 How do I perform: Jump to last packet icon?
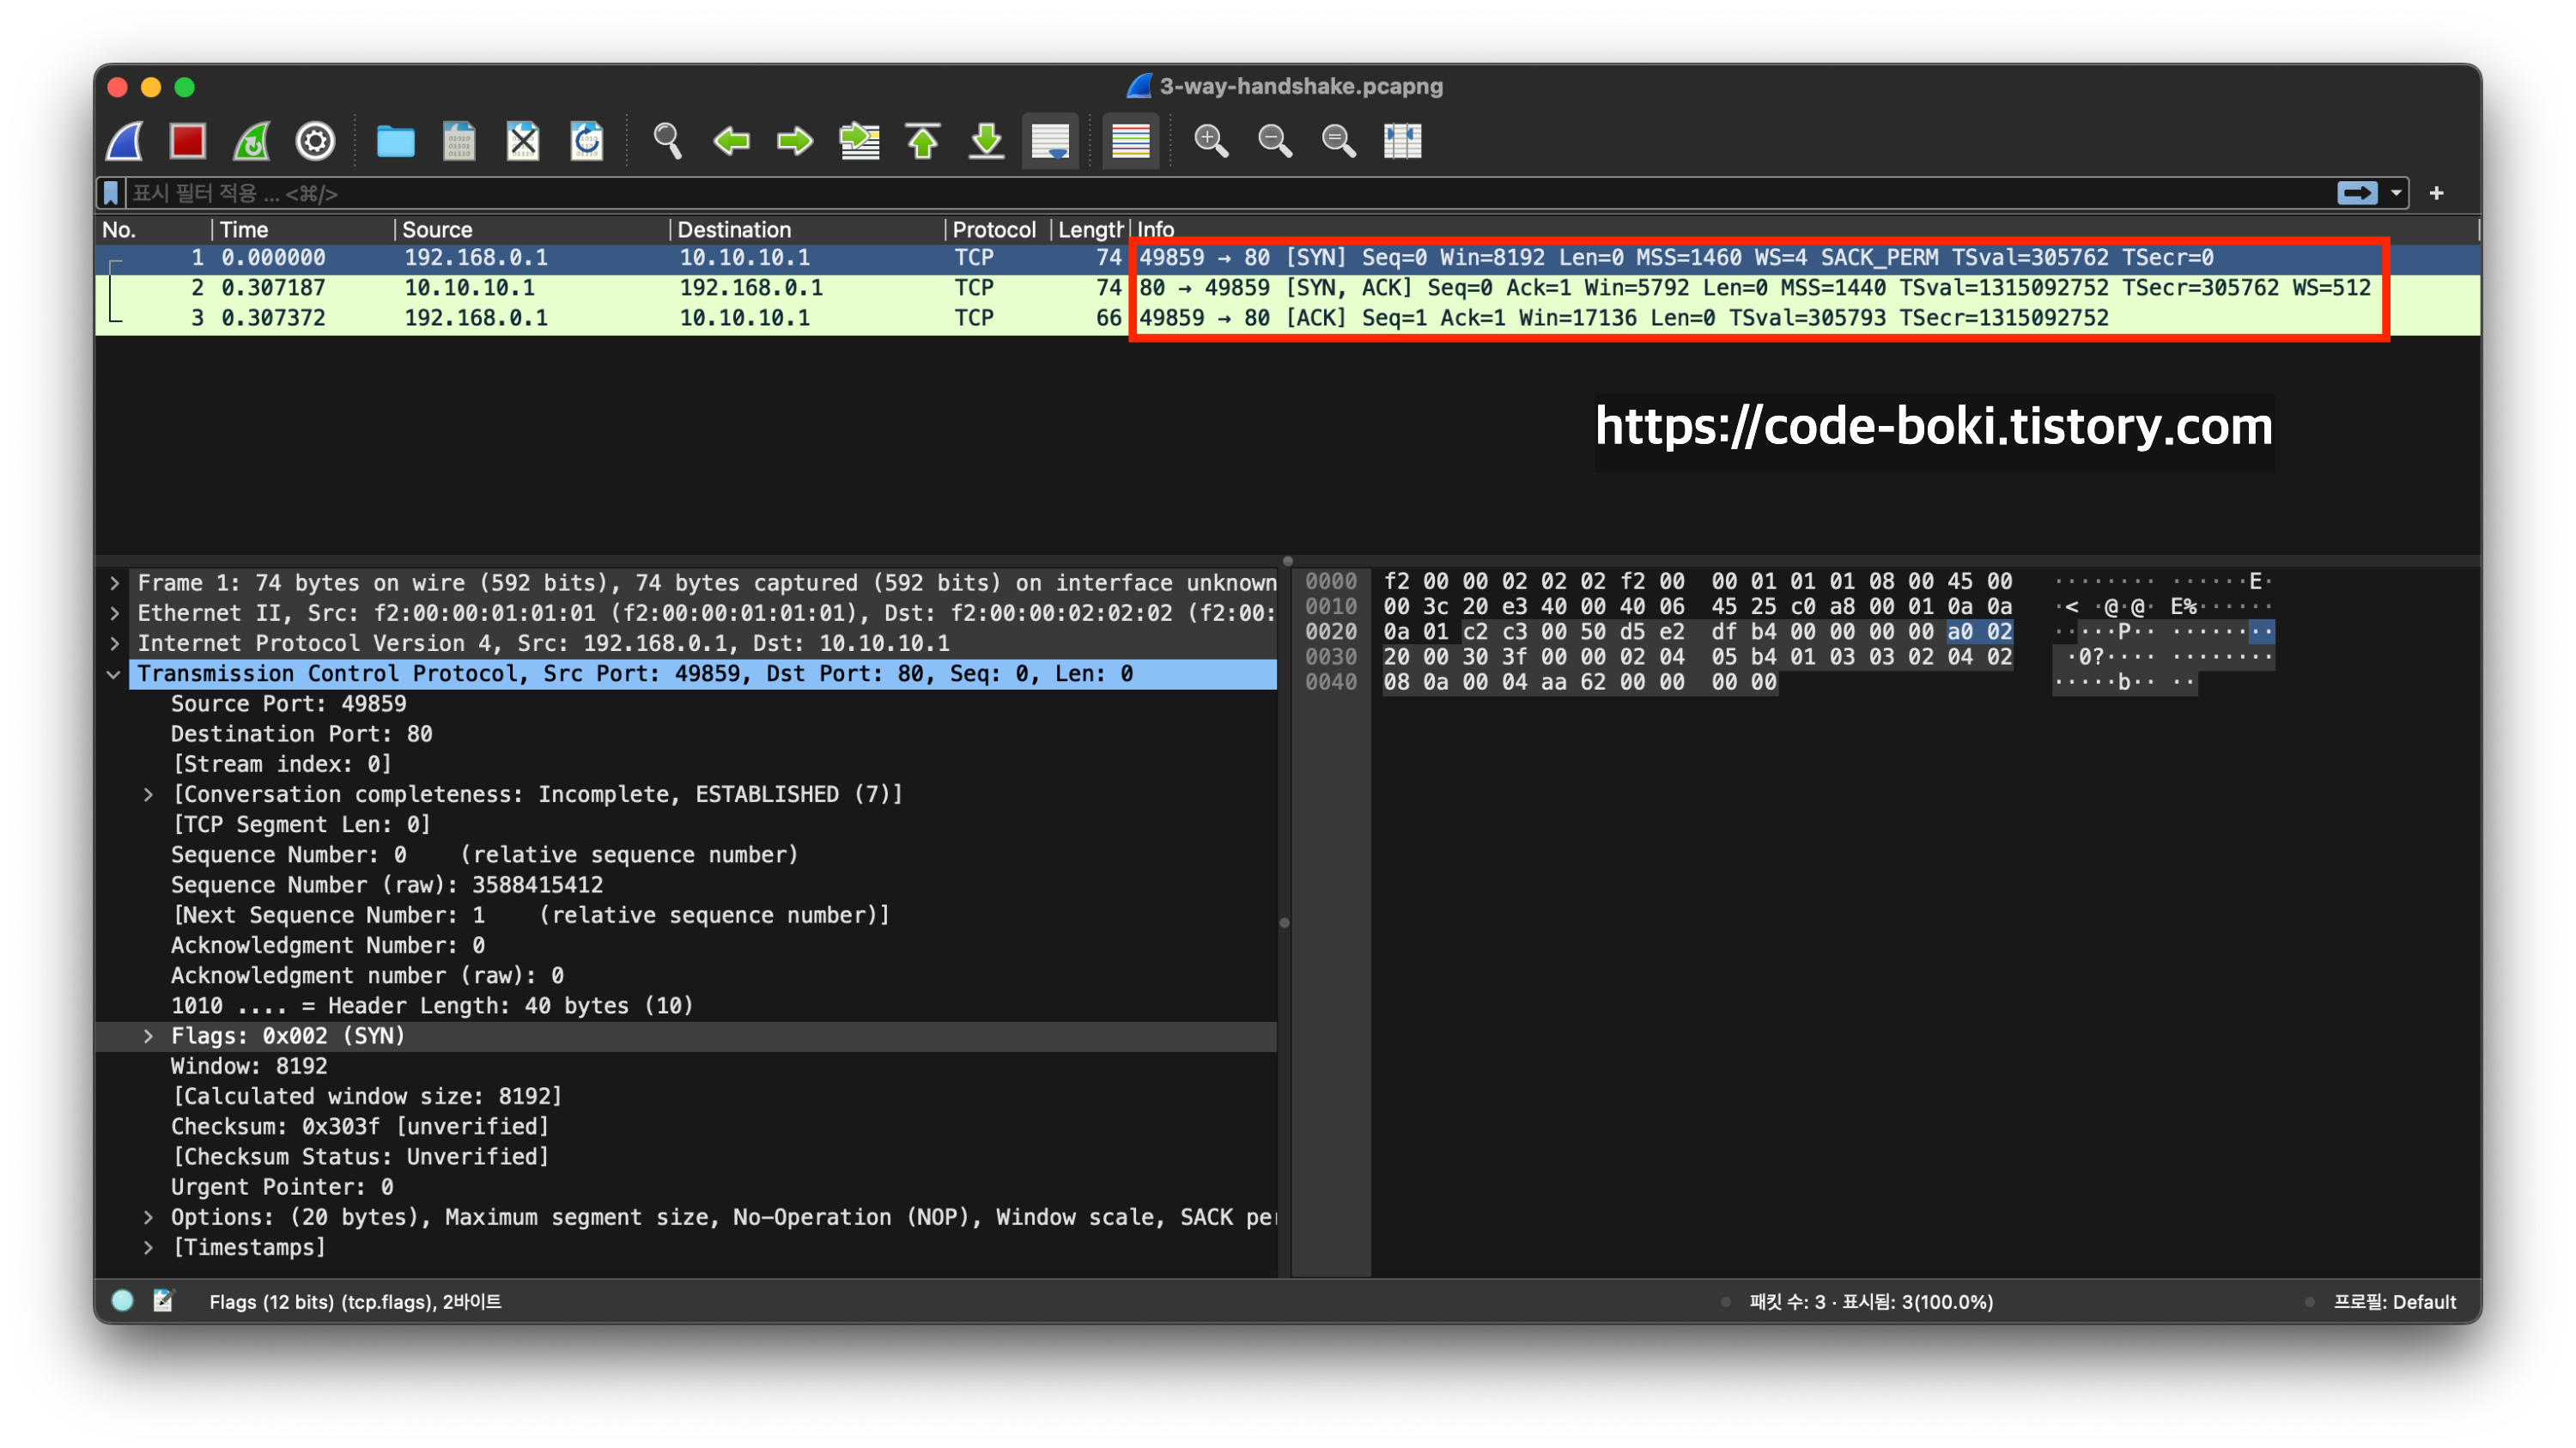pyautogui.click(x=986, y=141)
